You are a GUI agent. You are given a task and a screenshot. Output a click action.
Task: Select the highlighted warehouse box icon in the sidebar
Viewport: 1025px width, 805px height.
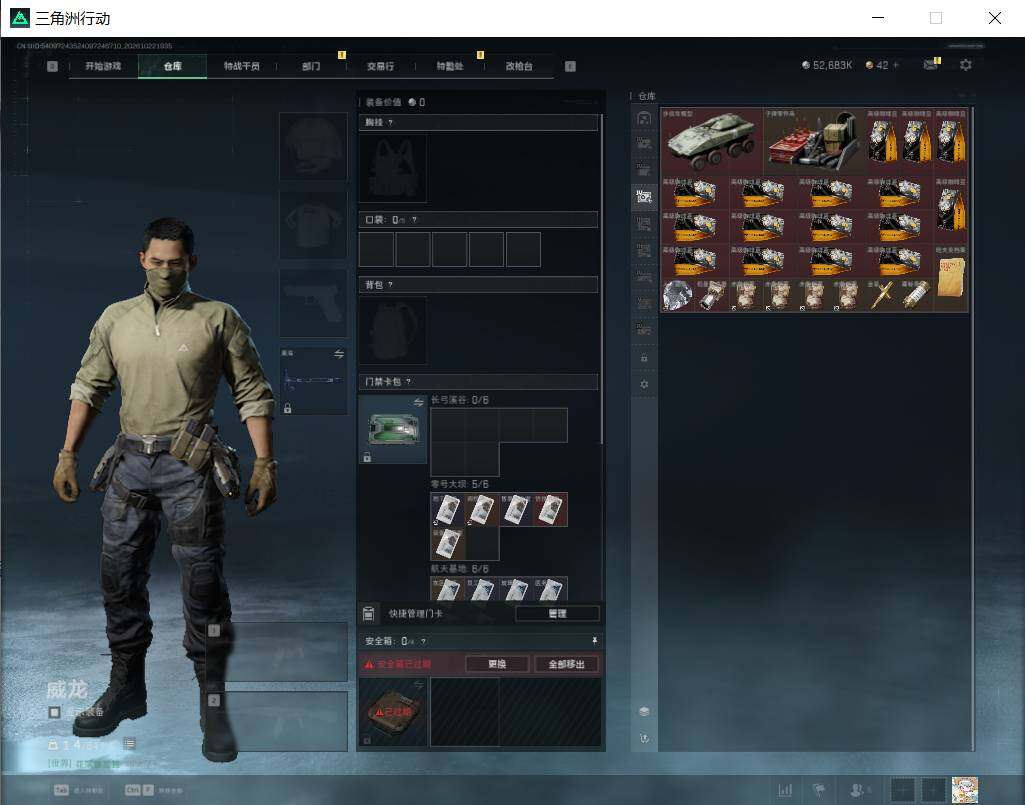pos(644,196)
